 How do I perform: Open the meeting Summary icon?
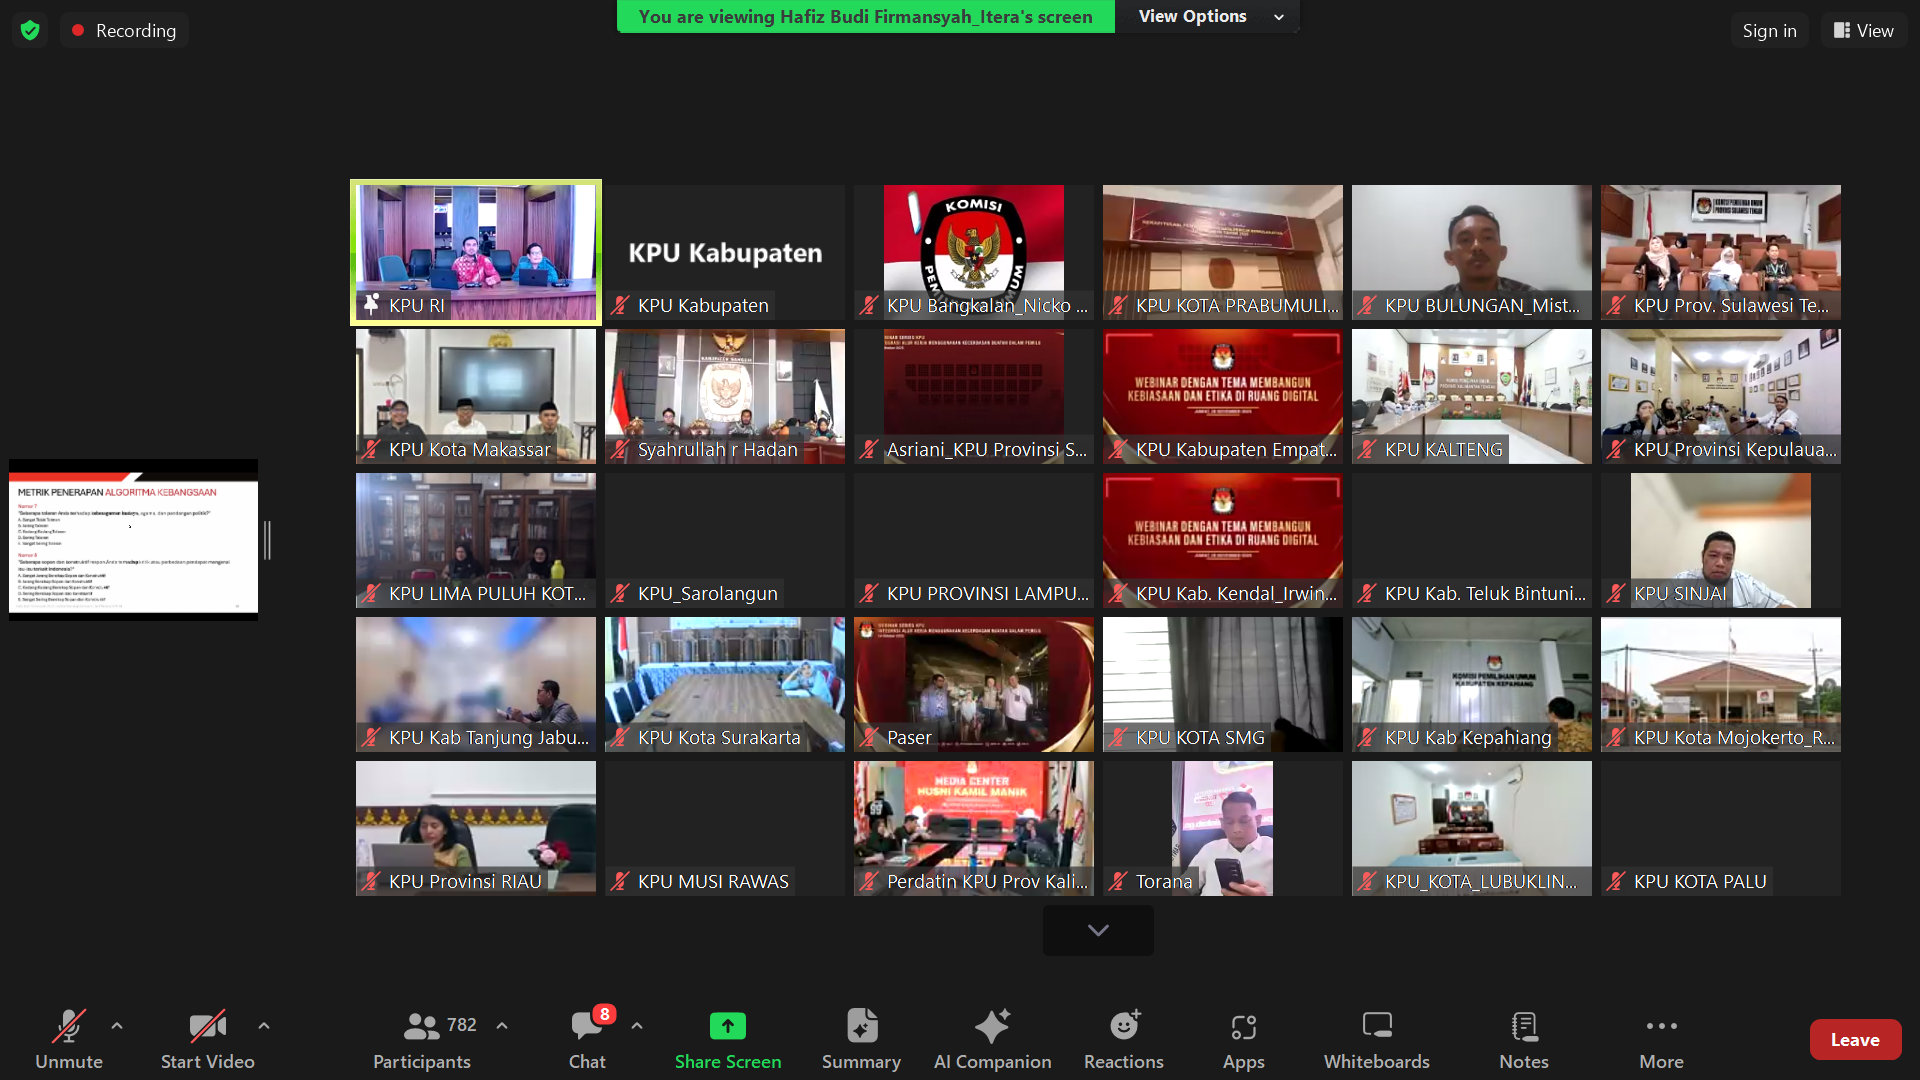pos(861,1027)
